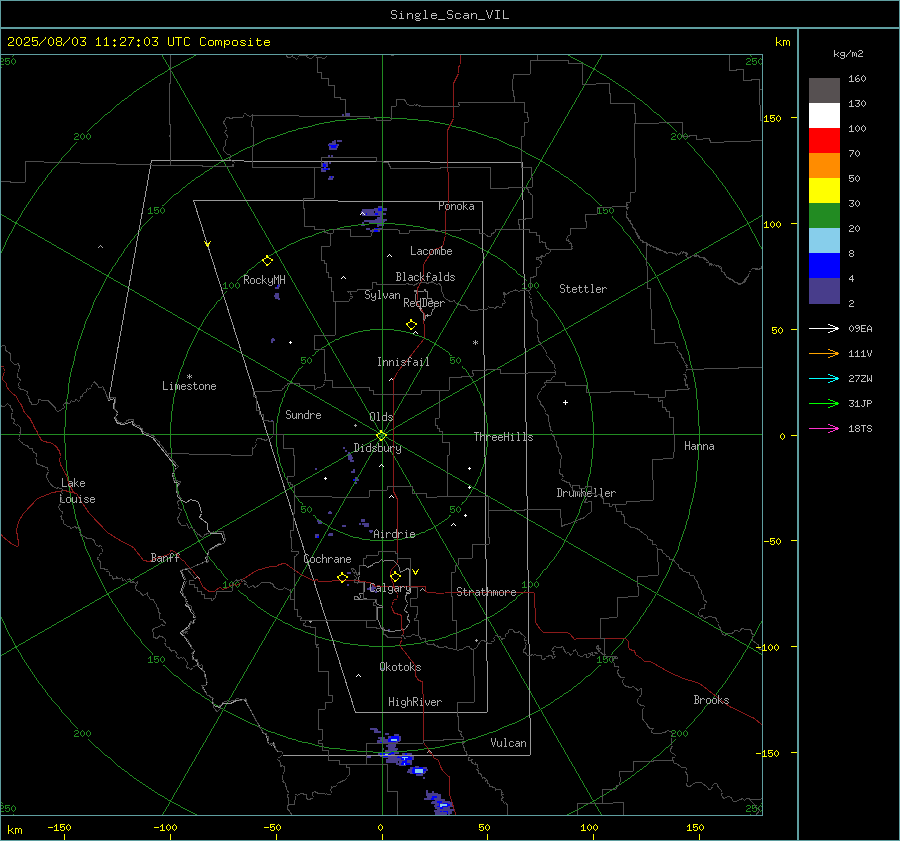Select the yellow diamond marker below RedDeer
Viewport: 900px width, 841px height.
pyautogui.click(x=411, y=325)
